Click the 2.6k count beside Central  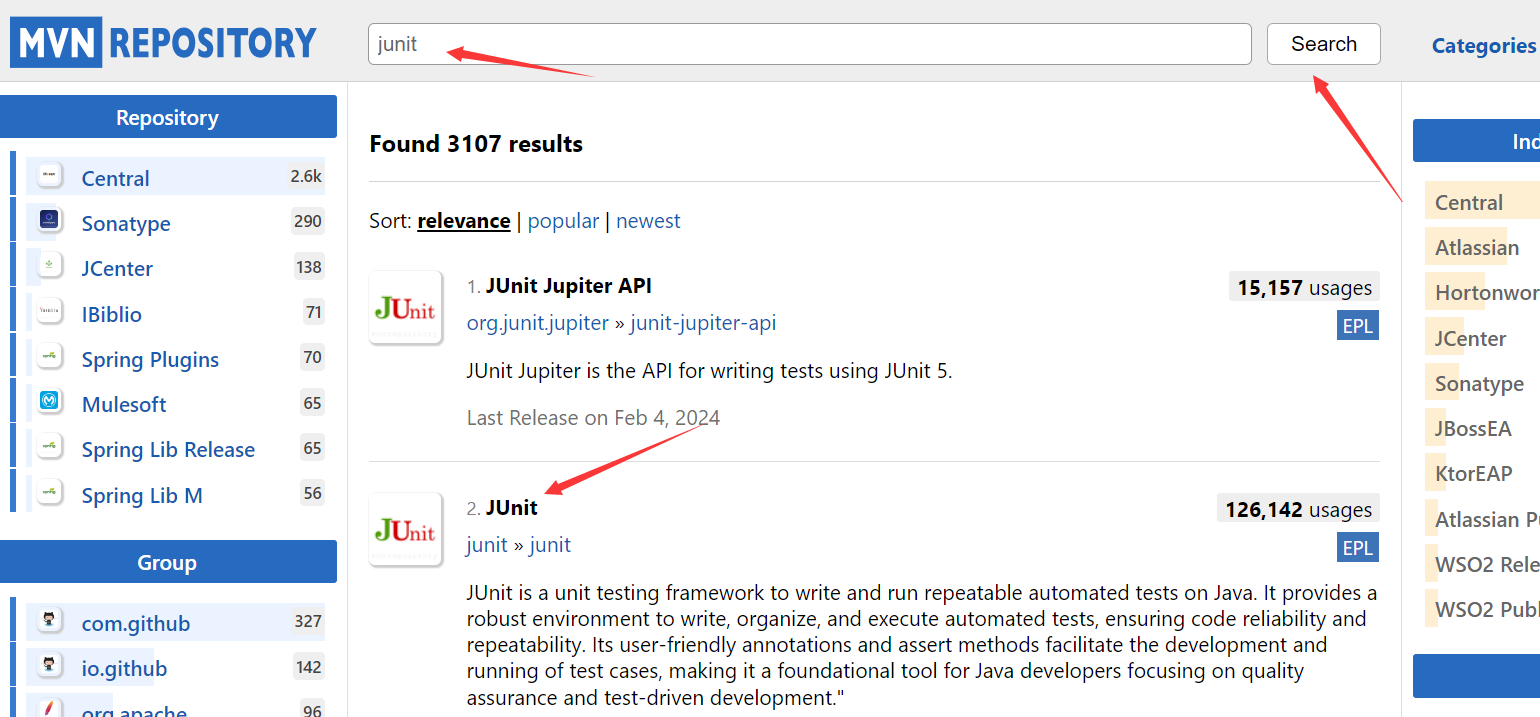point(306,176)
